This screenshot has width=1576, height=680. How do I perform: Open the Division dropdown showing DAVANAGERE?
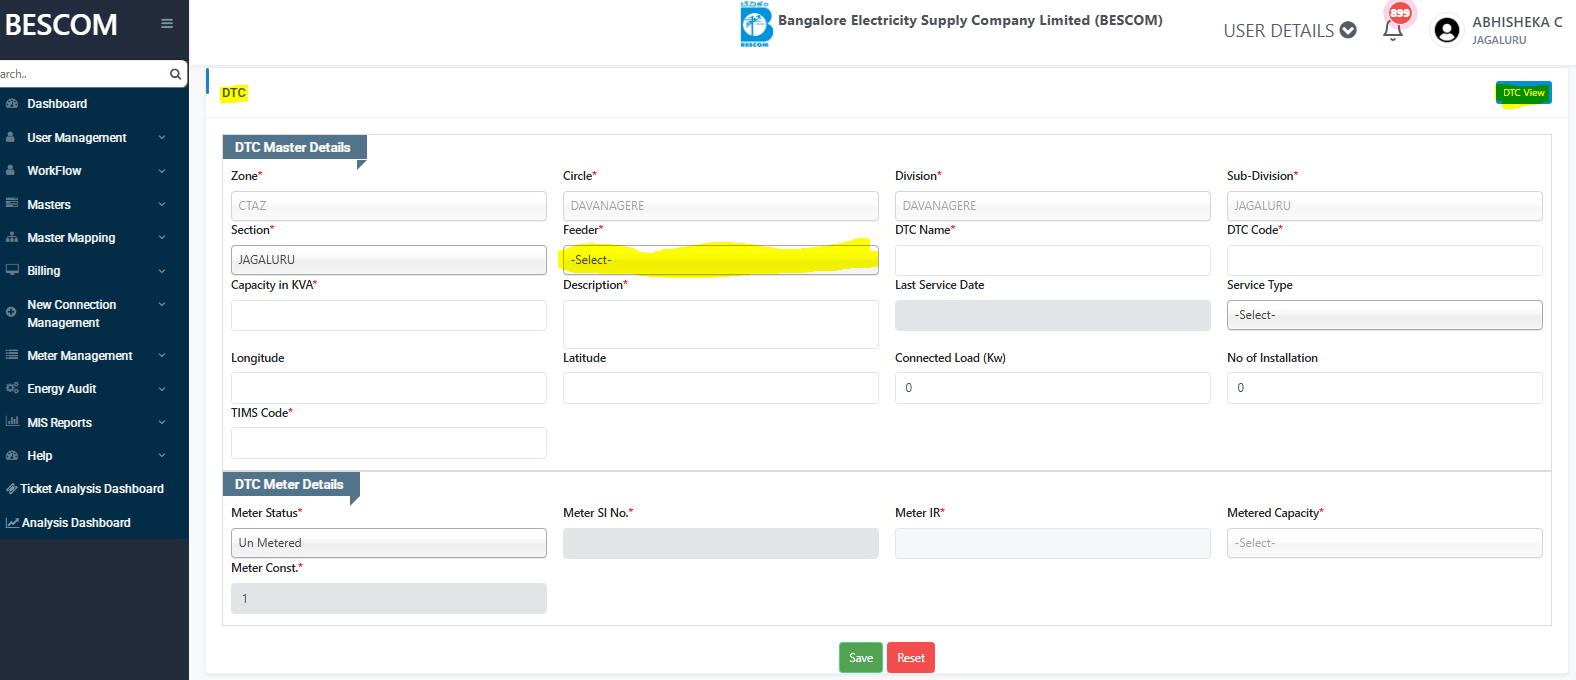[1053, 206]
